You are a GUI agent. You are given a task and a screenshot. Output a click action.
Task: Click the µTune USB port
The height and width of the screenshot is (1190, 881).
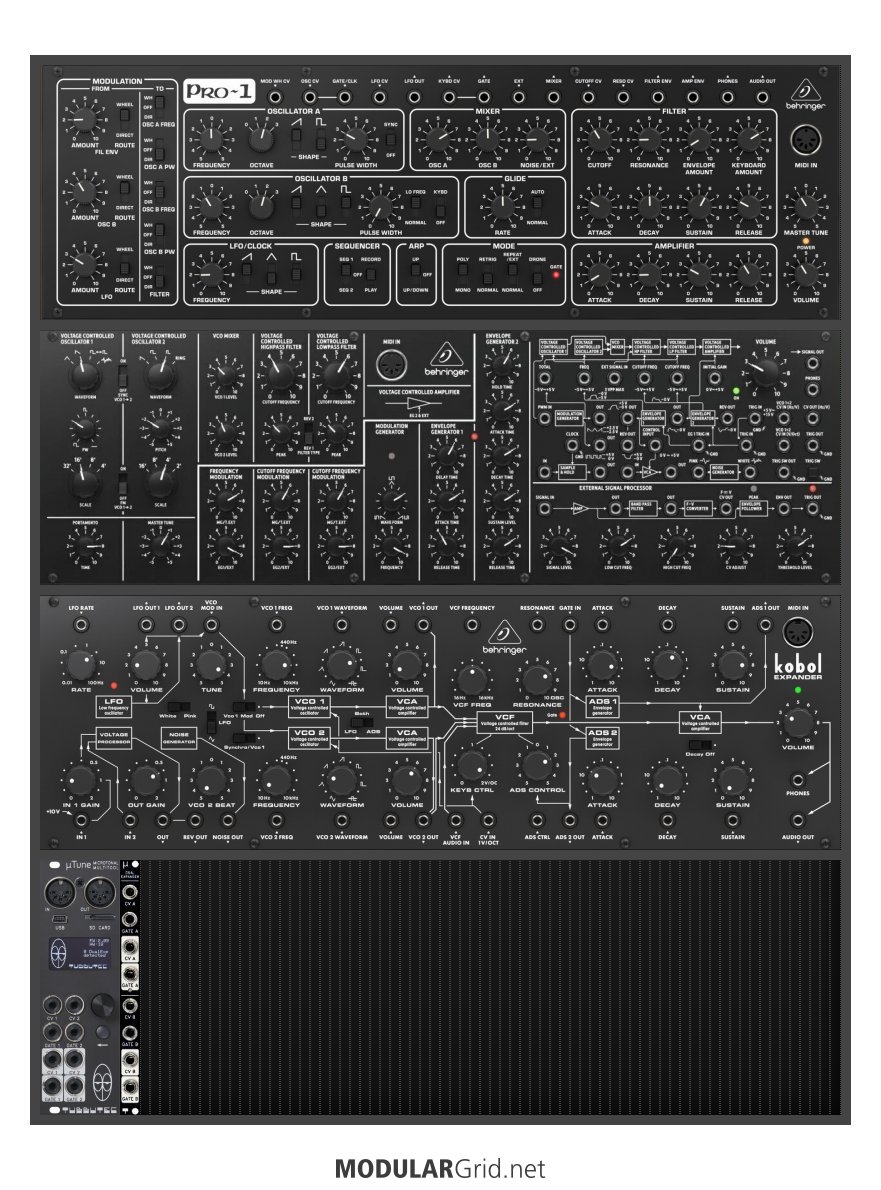click(60, 919)
